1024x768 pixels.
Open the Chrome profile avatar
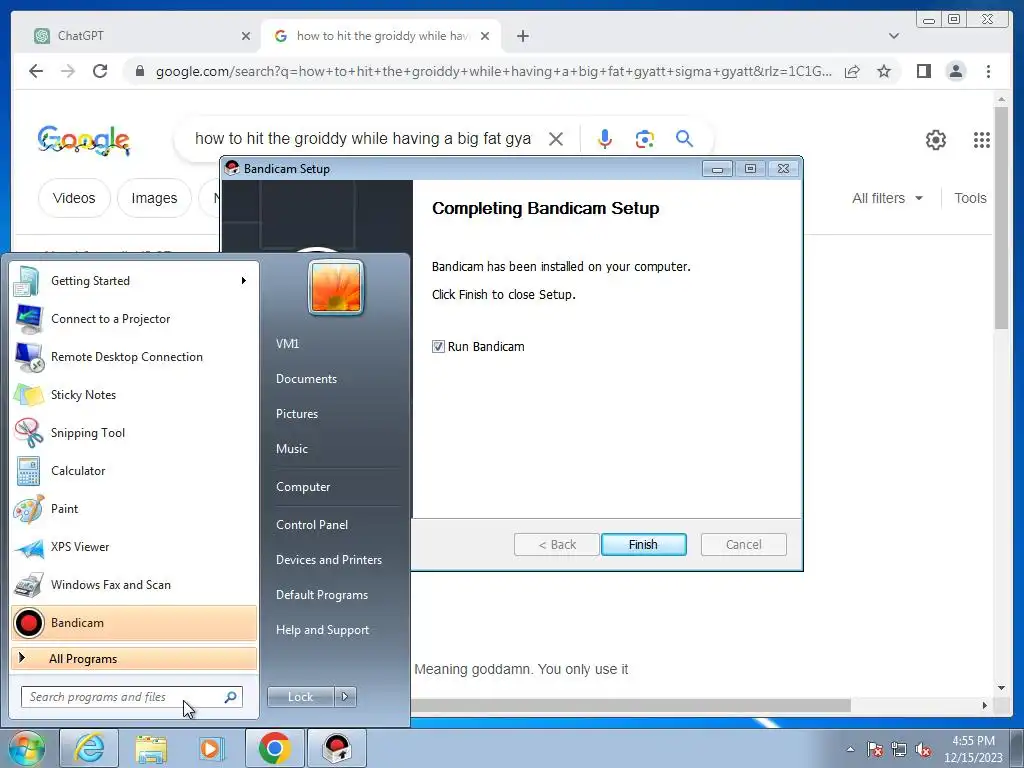pos(955,71)
